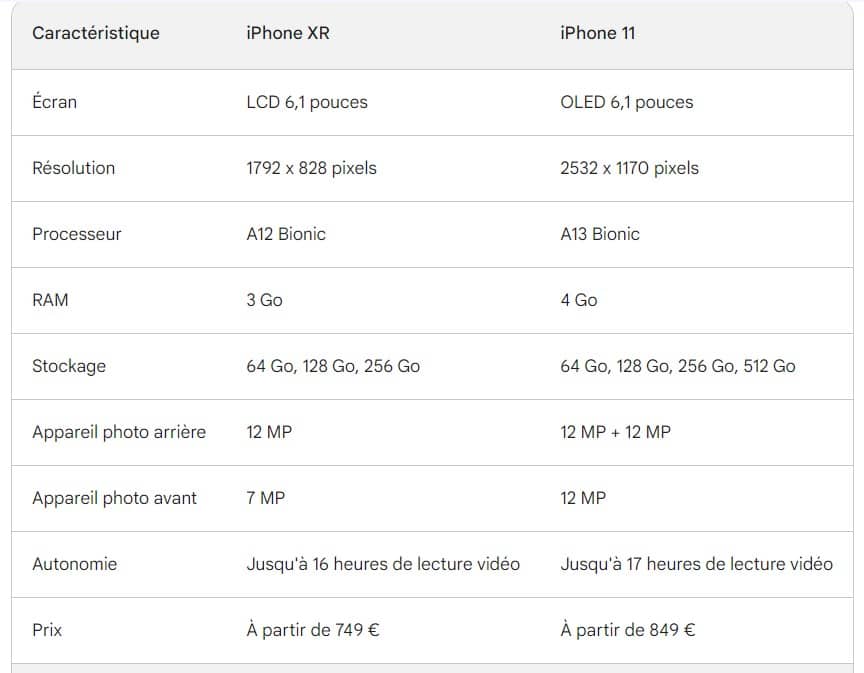This screenshot has width=864, height=673.
Task: Select the iPhone 11 column header
Action: pyautogui.click(x=597, y=33)
